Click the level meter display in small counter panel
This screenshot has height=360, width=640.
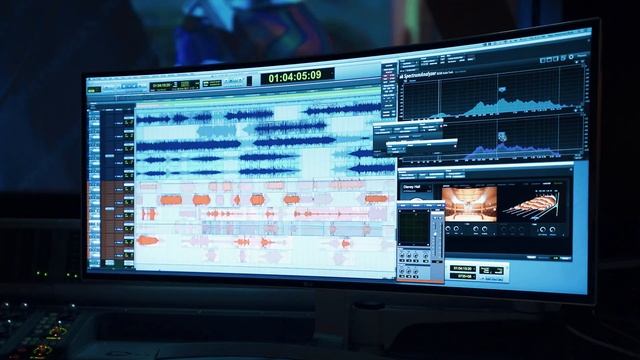(491, 271)
